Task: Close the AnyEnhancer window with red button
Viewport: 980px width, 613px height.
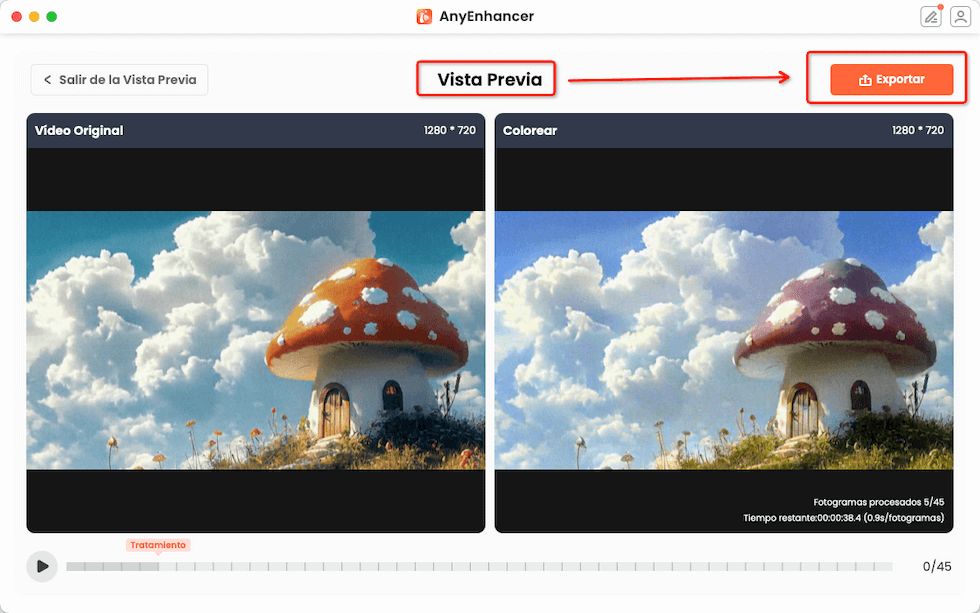Action: (16, 16)
